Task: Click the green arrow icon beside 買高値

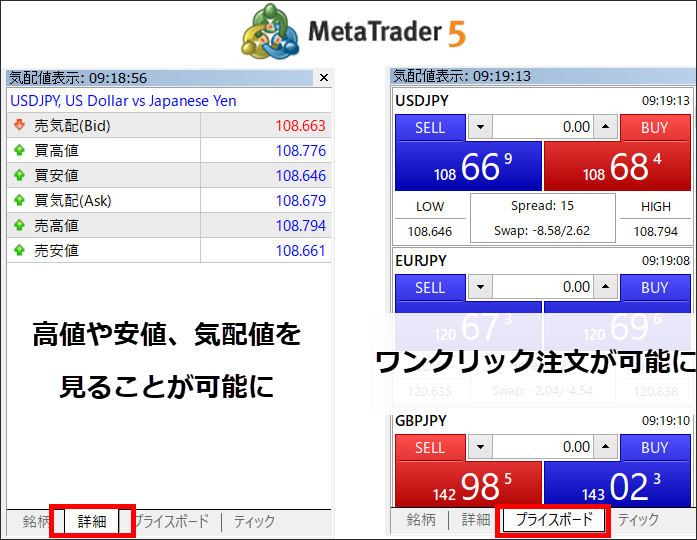Action: pos(18,151)
